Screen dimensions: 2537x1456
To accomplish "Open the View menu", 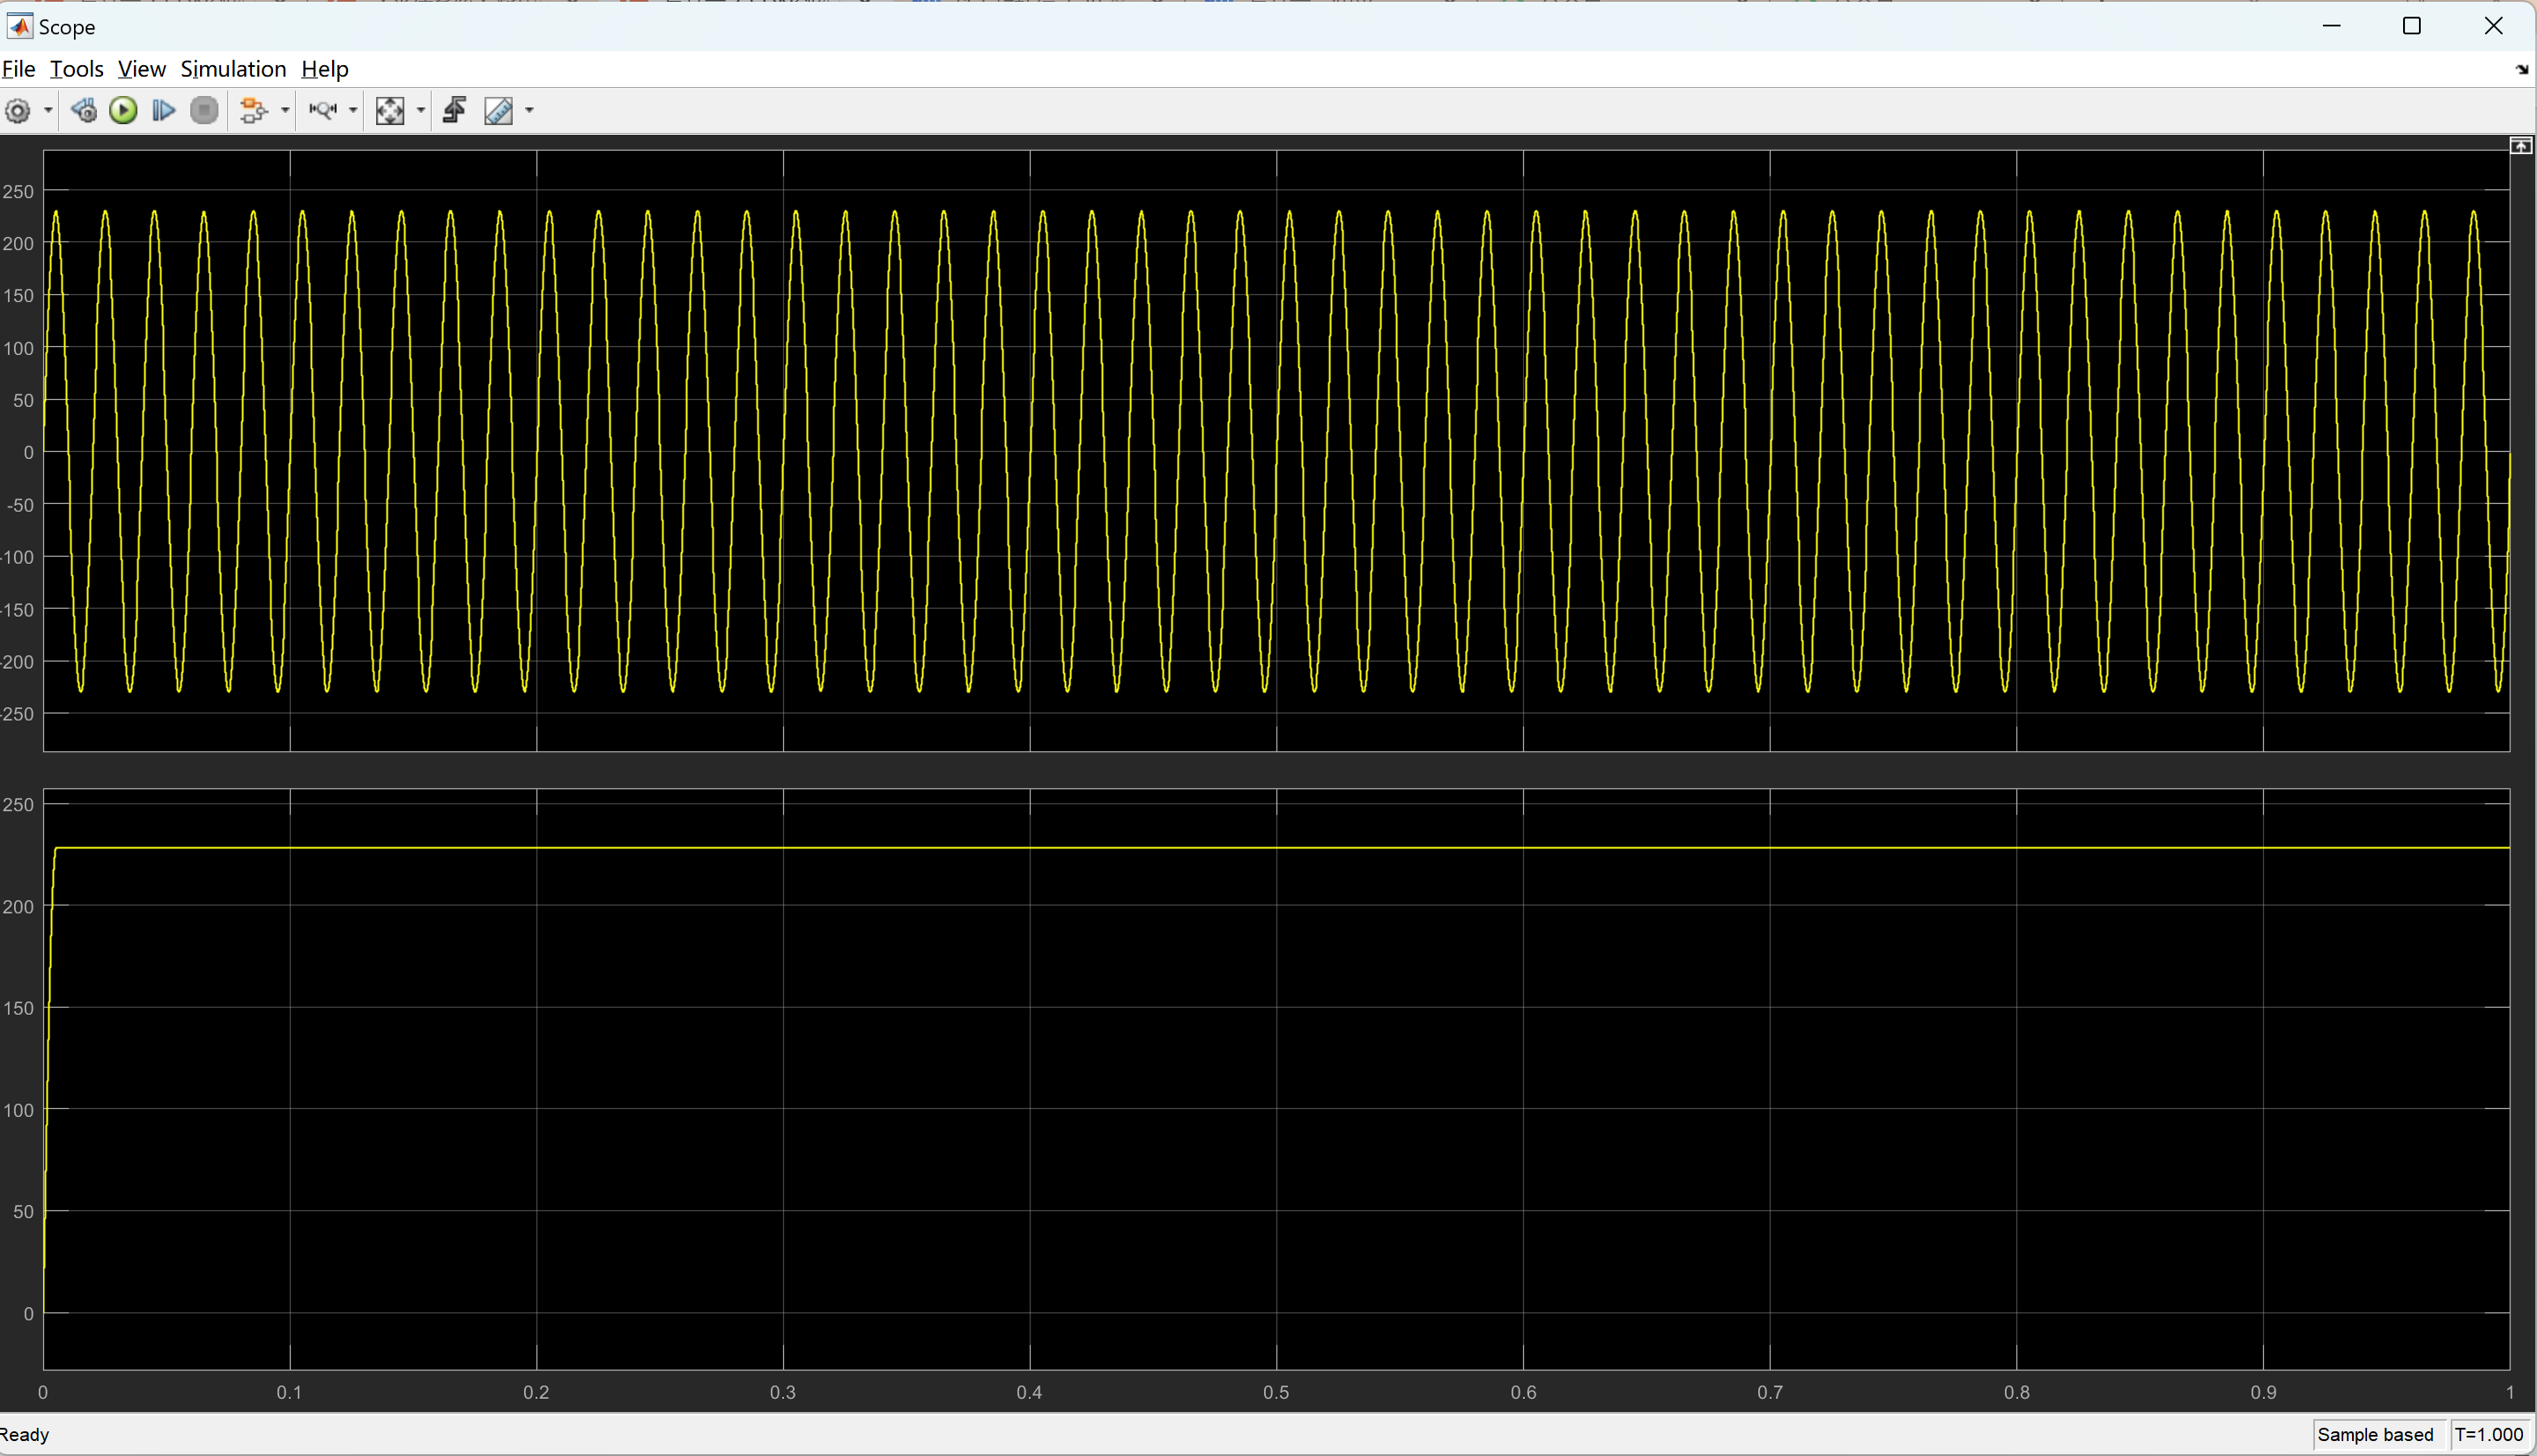I will [x=141, y=69].
